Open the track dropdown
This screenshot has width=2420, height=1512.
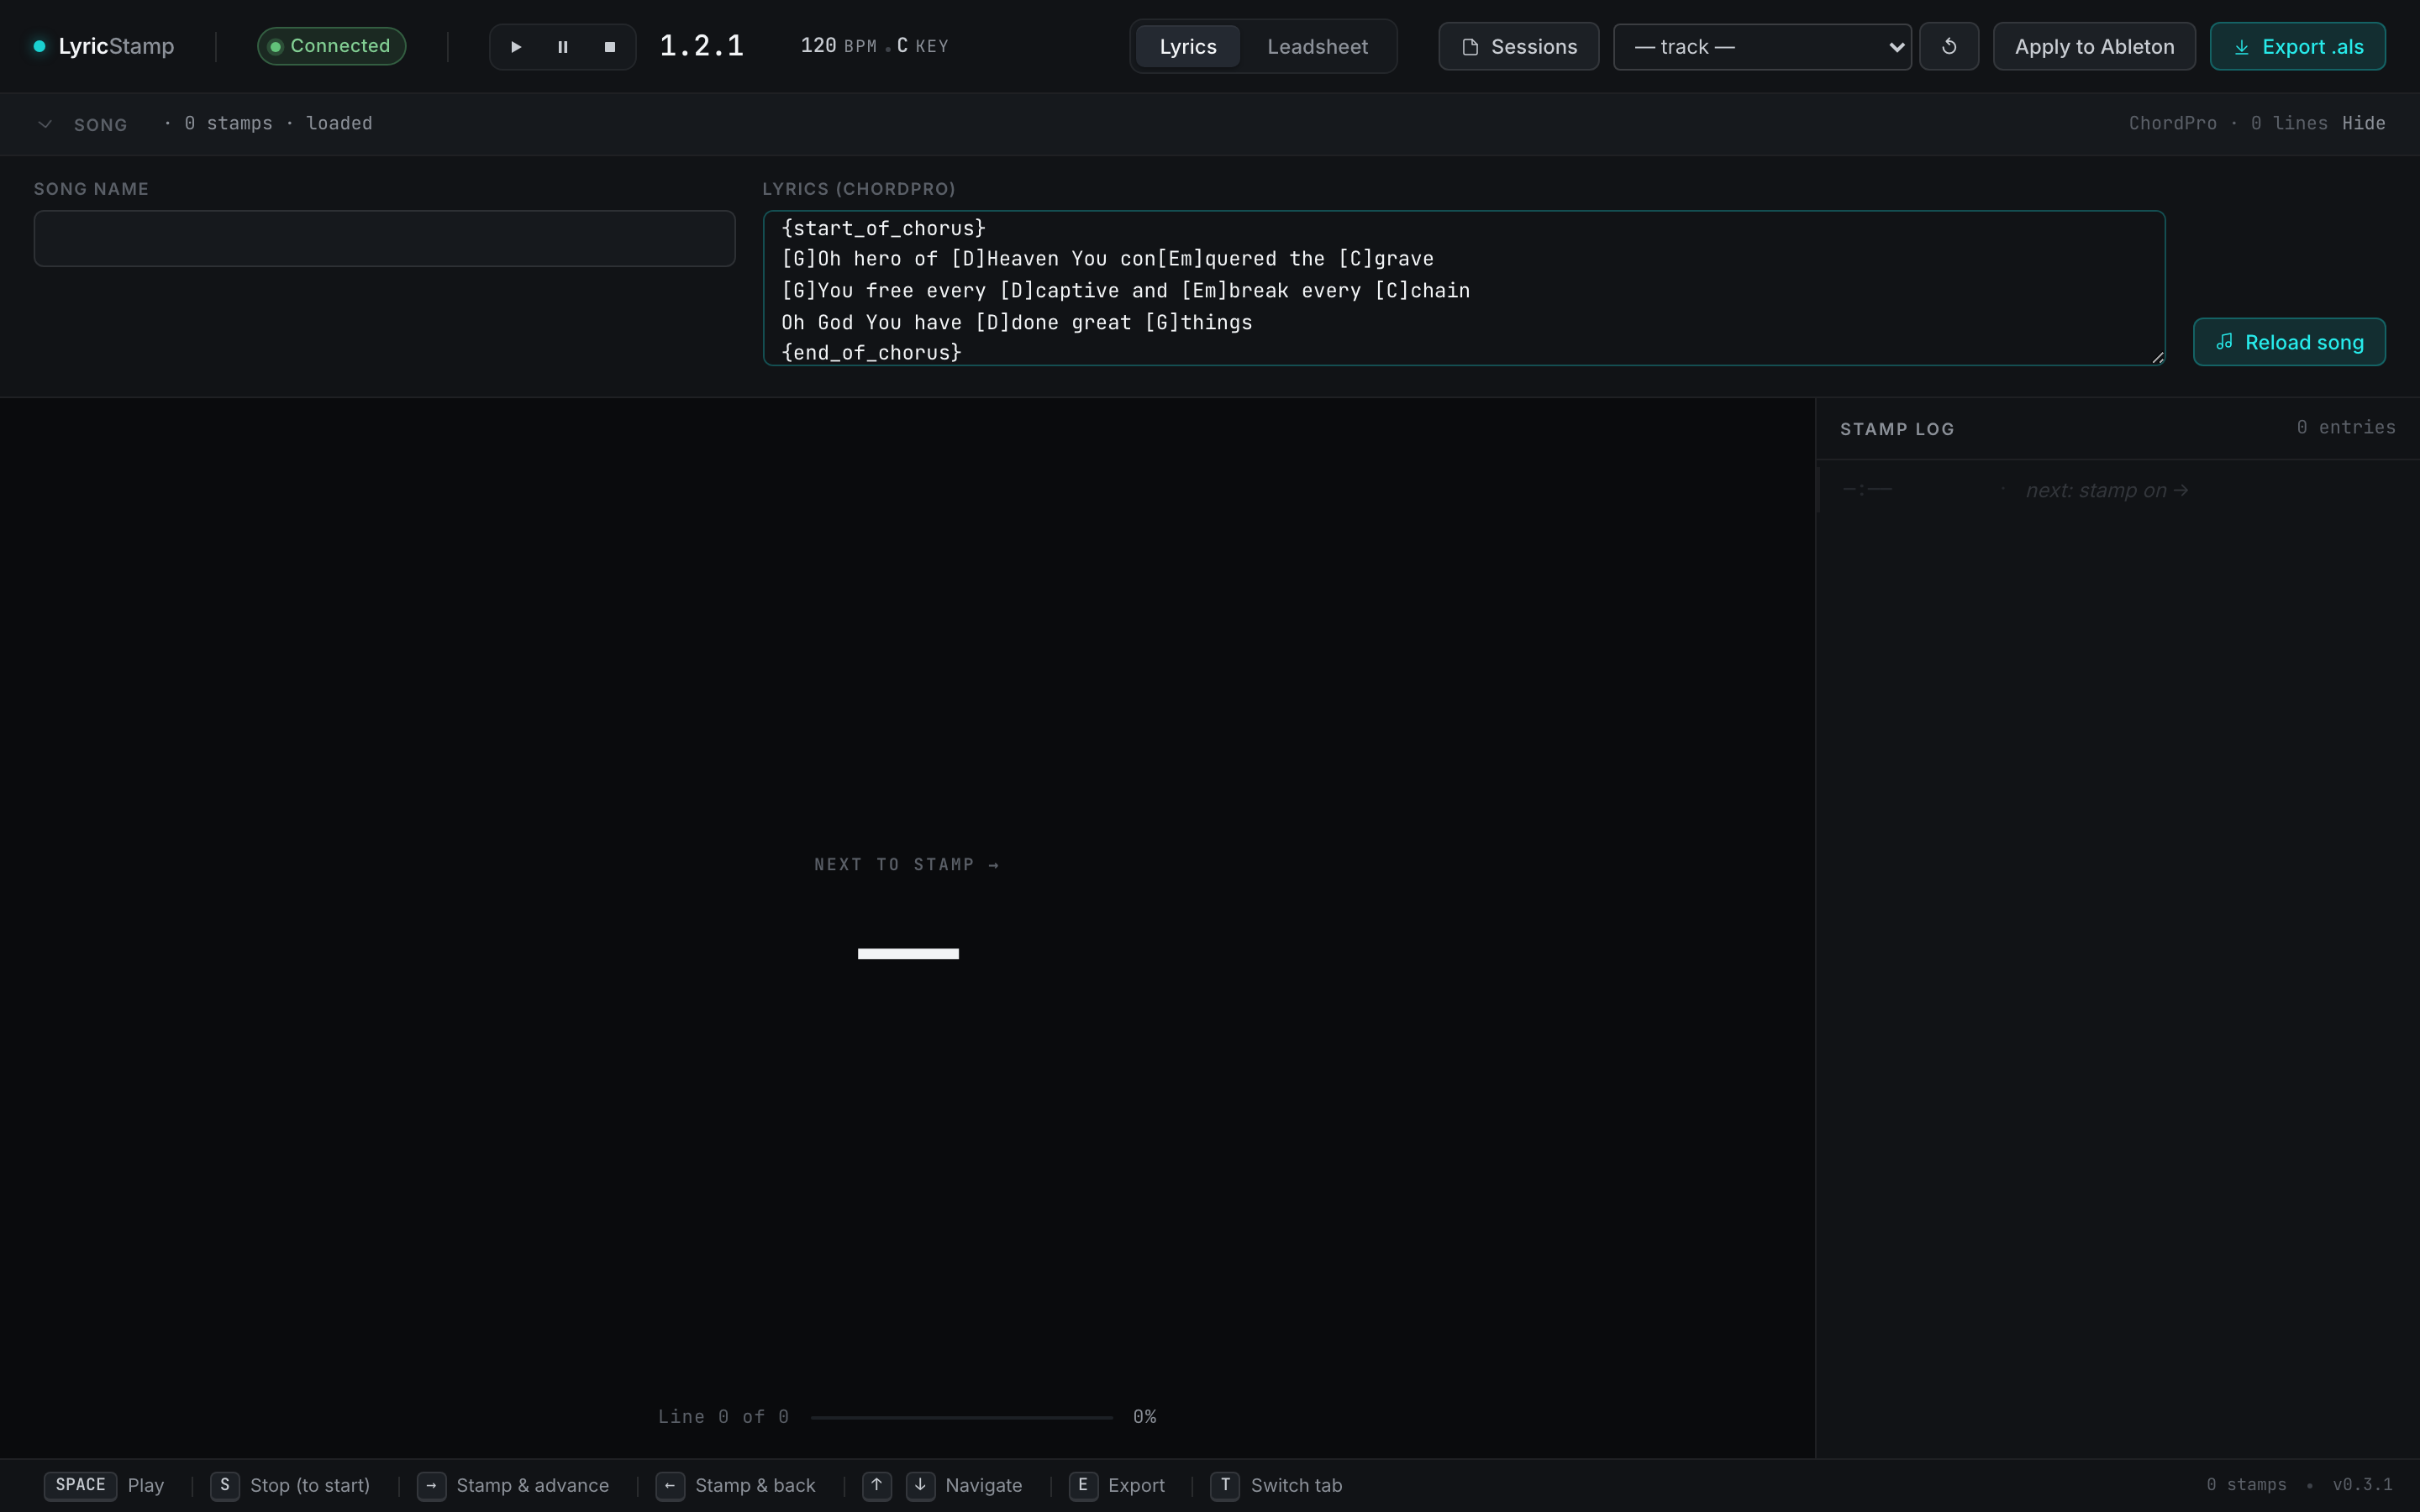tap(1762, 47)
